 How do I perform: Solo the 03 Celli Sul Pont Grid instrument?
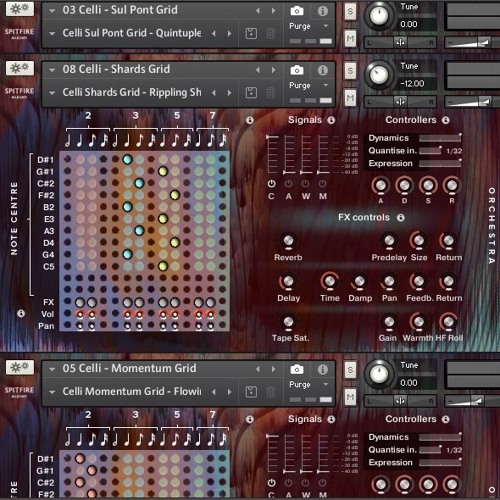tap(350, 11)
